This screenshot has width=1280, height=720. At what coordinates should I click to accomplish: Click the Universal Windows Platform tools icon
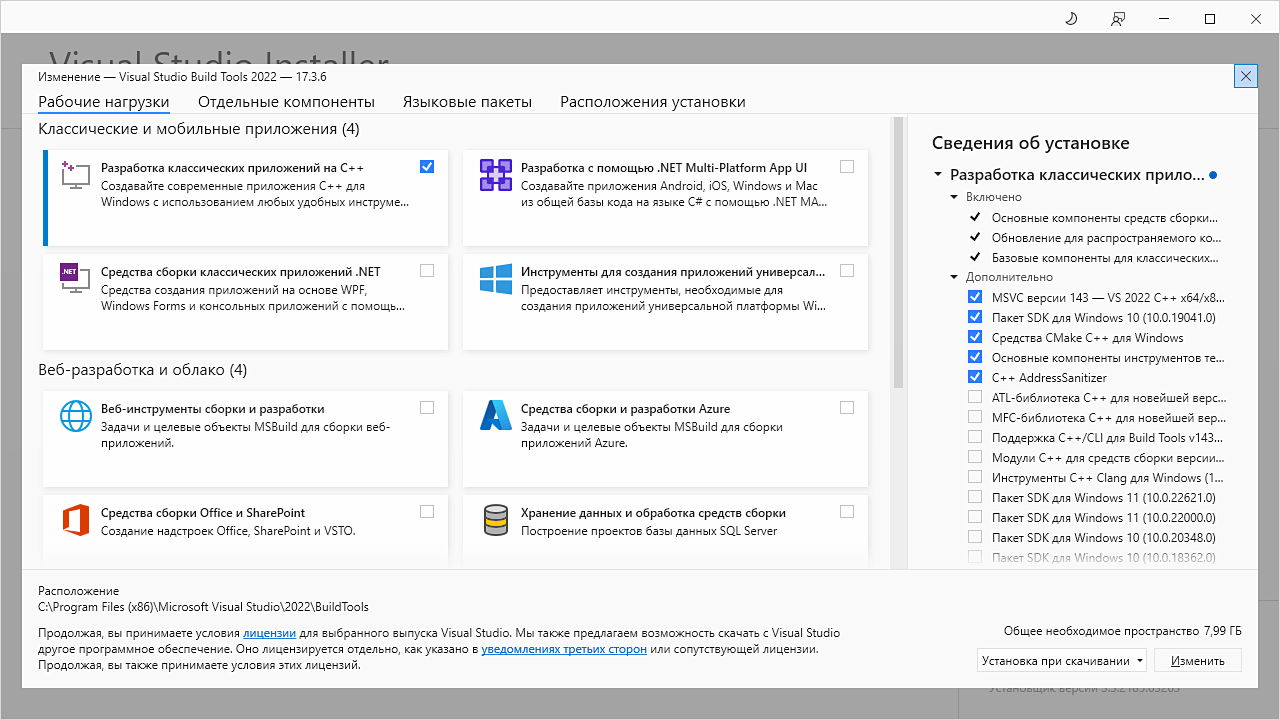point(495,279)
